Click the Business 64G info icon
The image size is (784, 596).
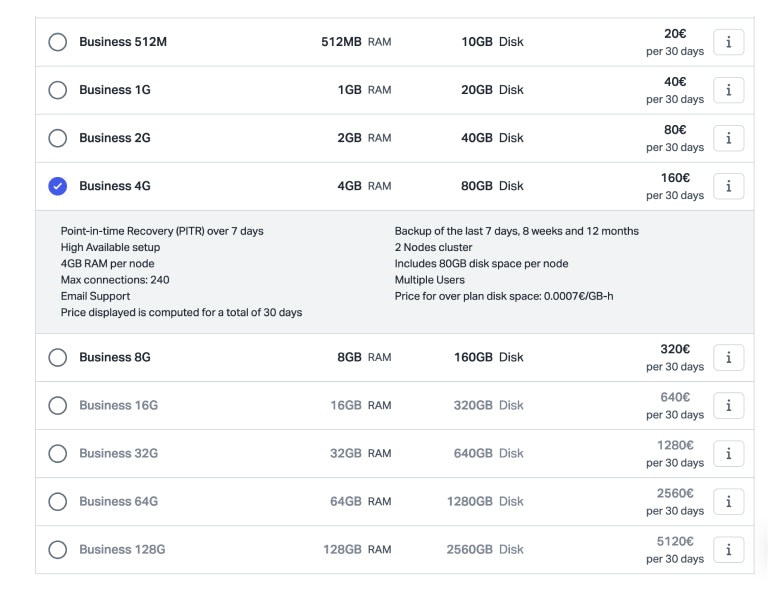(x=728, y=501)
